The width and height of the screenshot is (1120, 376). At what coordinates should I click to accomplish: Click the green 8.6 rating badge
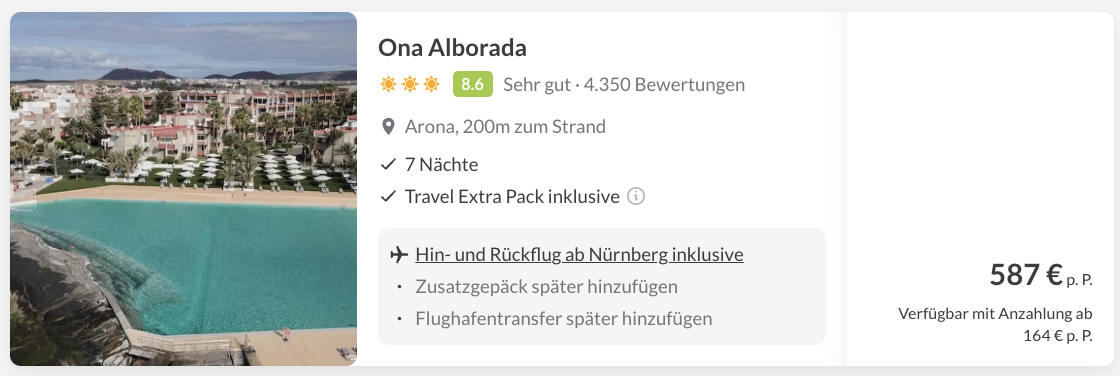point(473,84)
